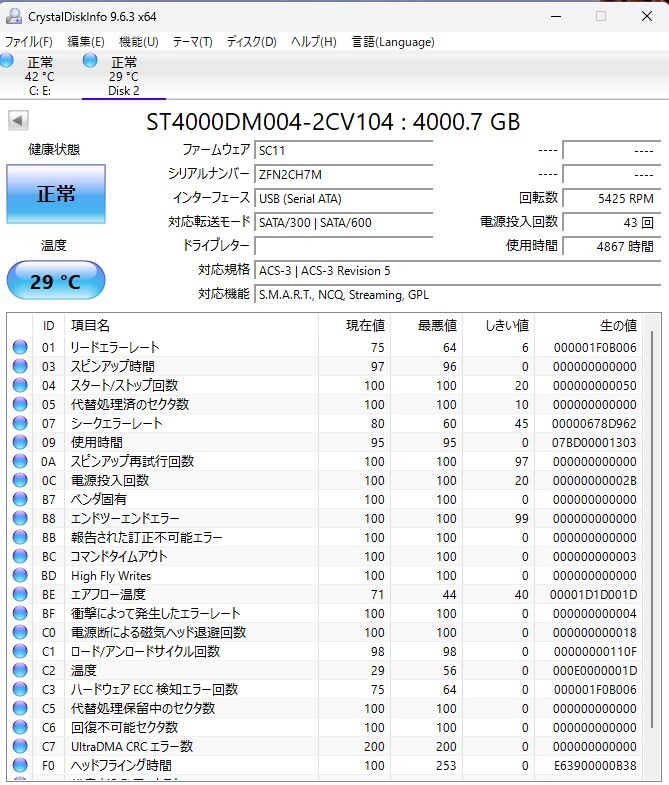Click the drive title ST4000DM004-2CV104 : 4000.7 GB
Image resolution: width=669 pixels, height=785 pixels.
tap(333, 122)
